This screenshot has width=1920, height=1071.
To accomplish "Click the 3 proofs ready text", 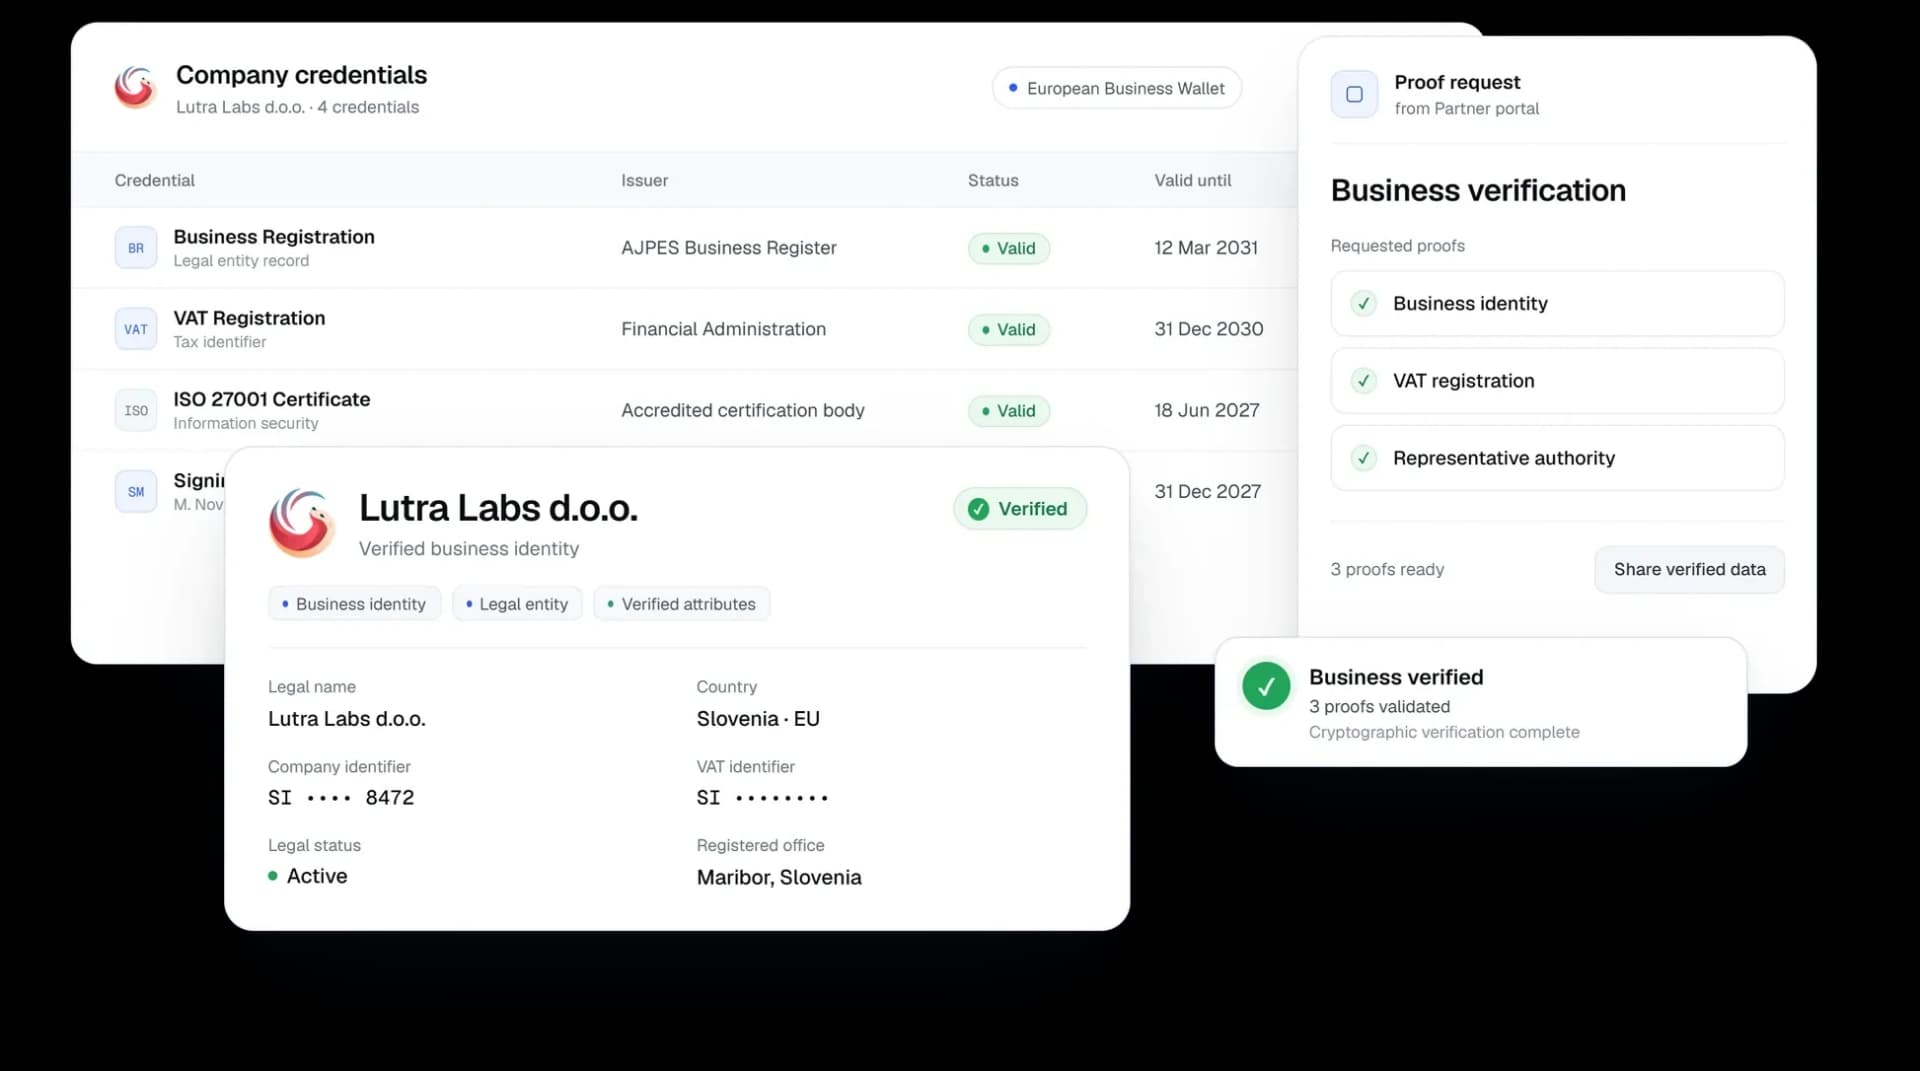I will (1387, 569).
